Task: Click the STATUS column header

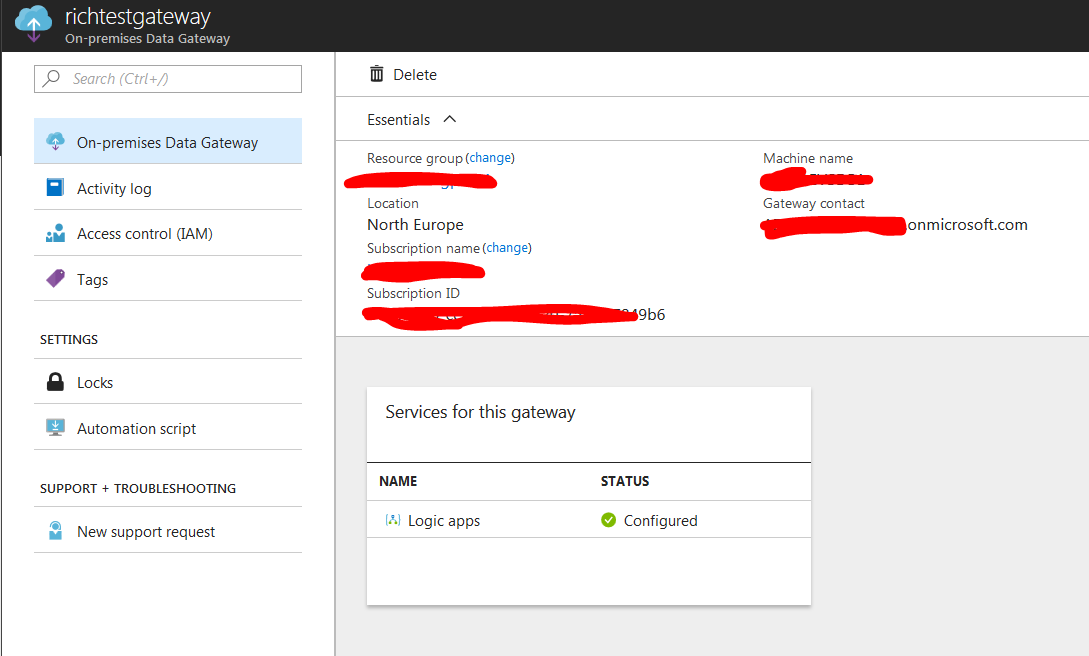Action: [x=625, y=481]
